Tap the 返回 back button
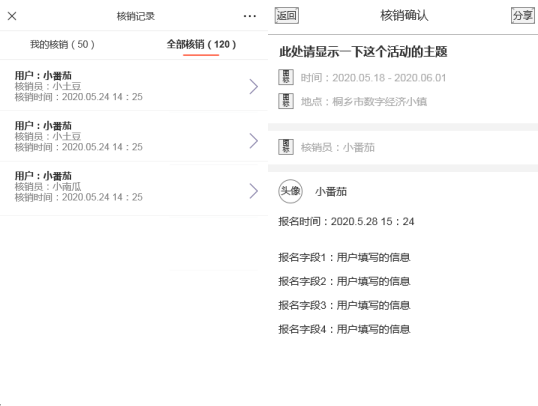Image resolution: width=538 pixels, height=406 pixels. click(286, 15)
